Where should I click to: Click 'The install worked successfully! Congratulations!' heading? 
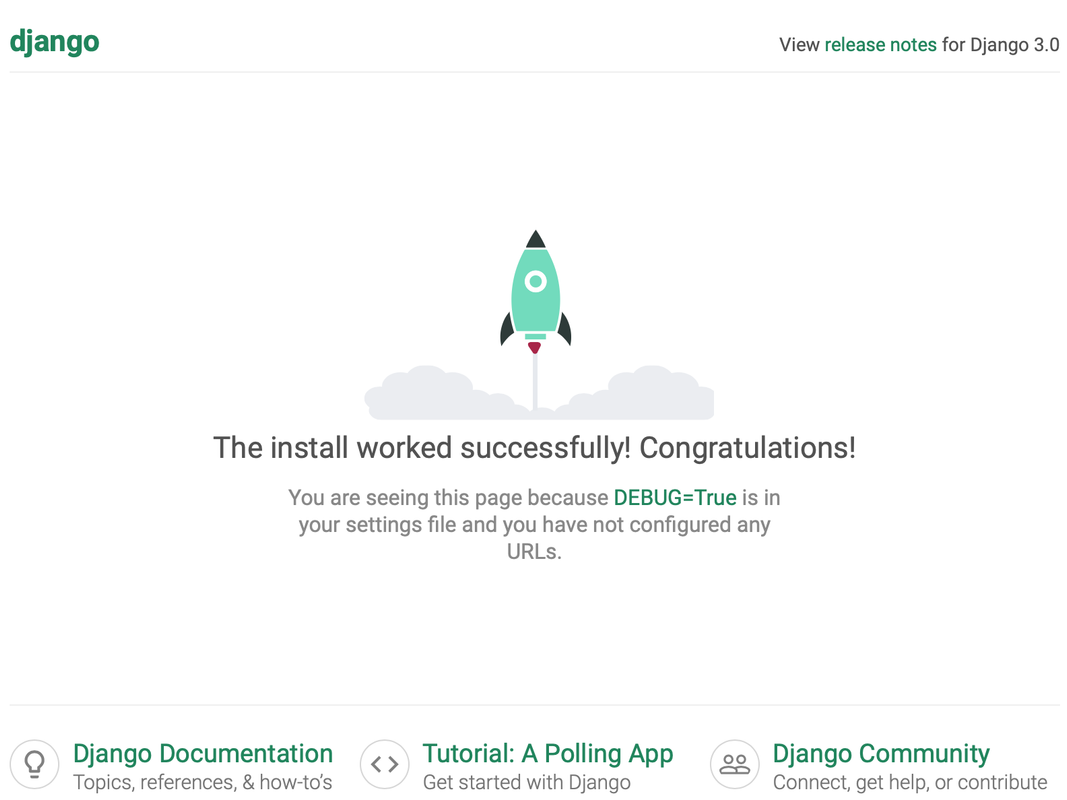(534, 448)
